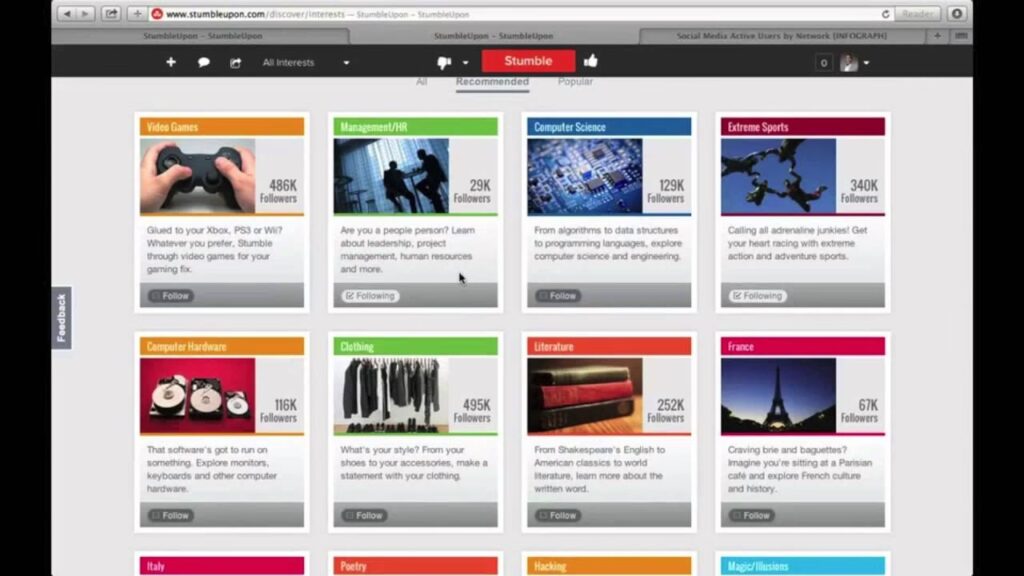Click the Safari reload page icon
Screen dimensions: 1024x576
point(886,14)
